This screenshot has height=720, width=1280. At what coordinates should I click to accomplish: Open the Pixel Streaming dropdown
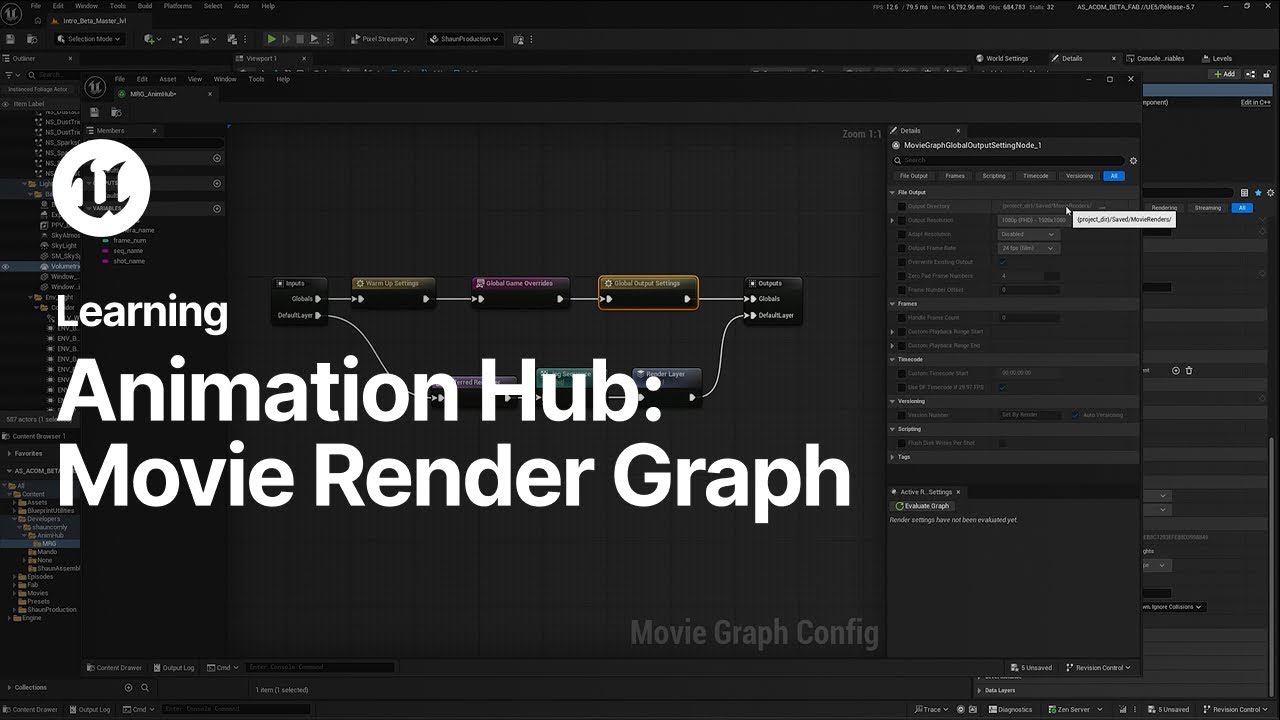tap(381, 39)
